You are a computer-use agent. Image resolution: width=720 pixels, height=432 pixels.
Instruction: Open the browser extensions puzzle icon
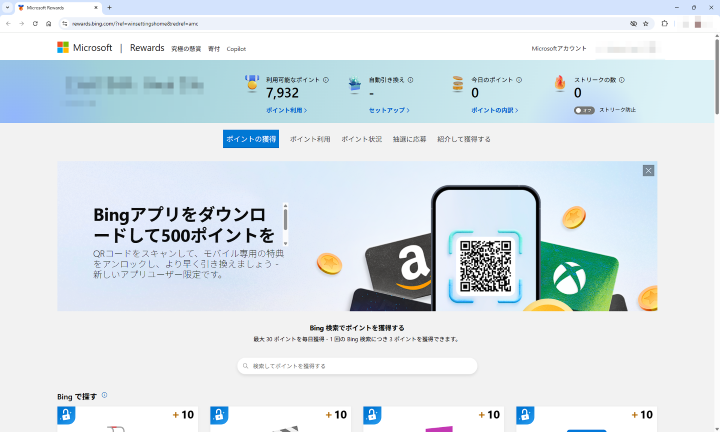tap(664, 23)
